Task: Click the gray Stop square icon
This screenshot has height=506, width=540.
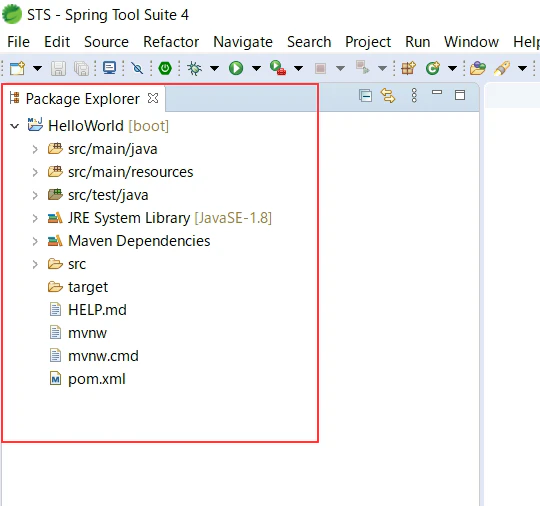Action: (320, 68)
